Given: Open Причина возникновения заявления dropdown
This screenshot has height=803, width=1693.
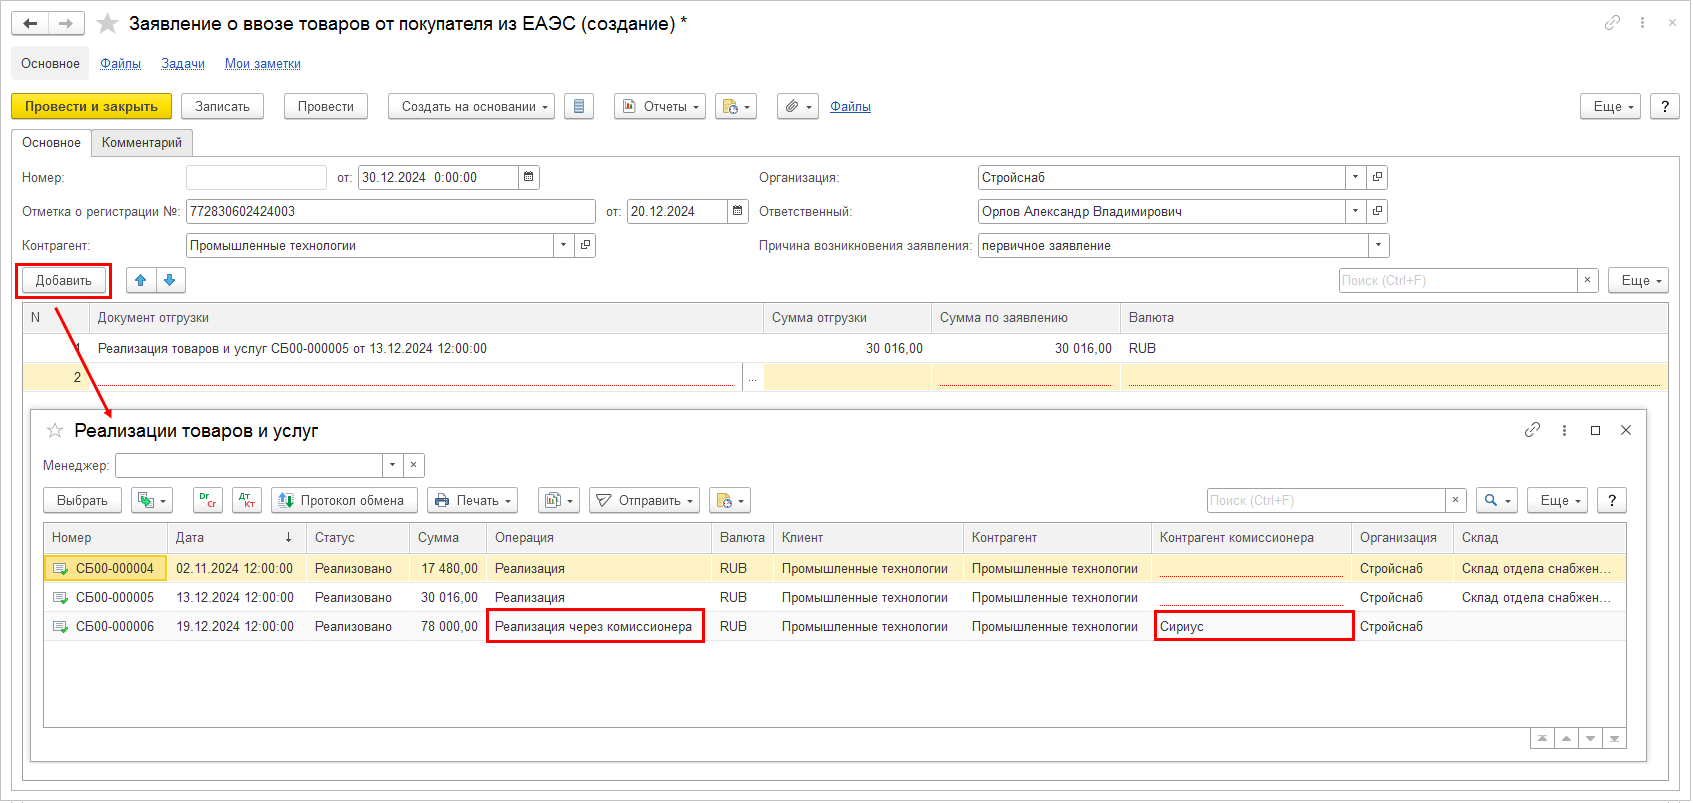Looking at the screenshot, I should (1378, 246).
